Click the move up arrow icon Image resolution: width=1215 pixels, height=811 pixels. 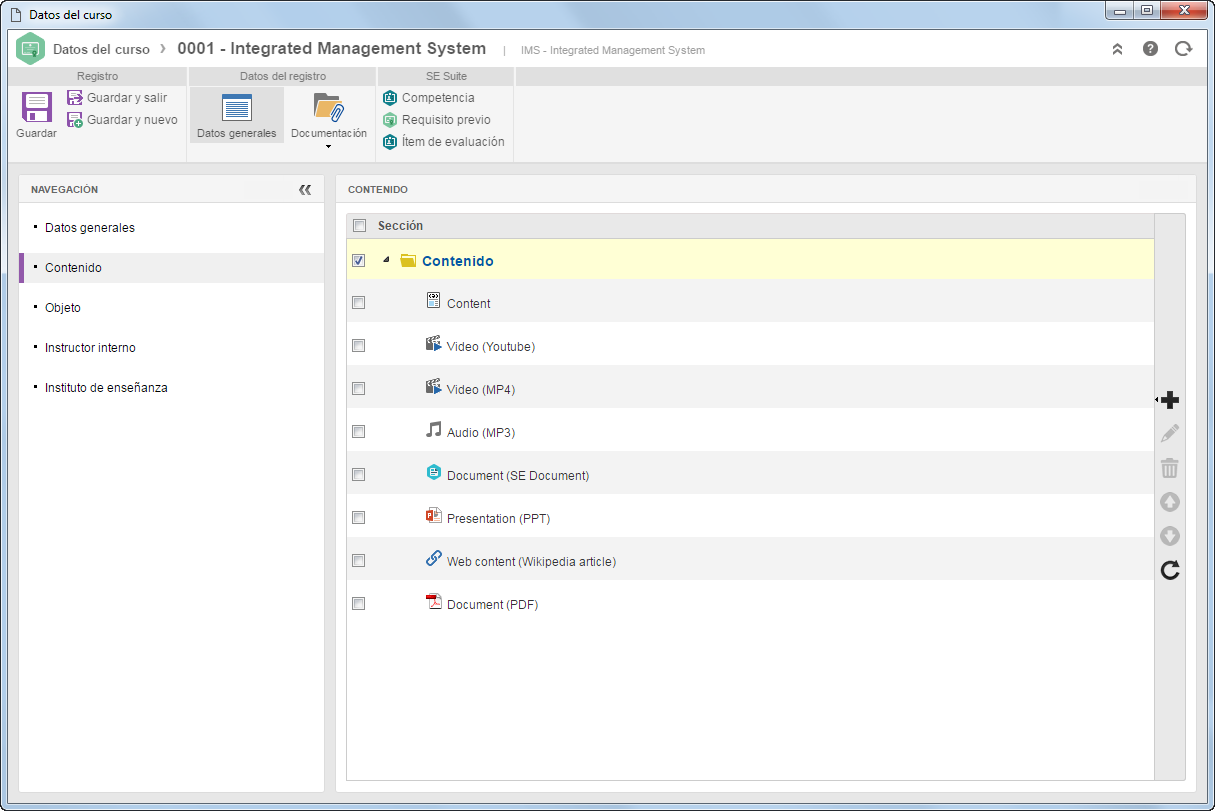click(x=1170, y=502)
